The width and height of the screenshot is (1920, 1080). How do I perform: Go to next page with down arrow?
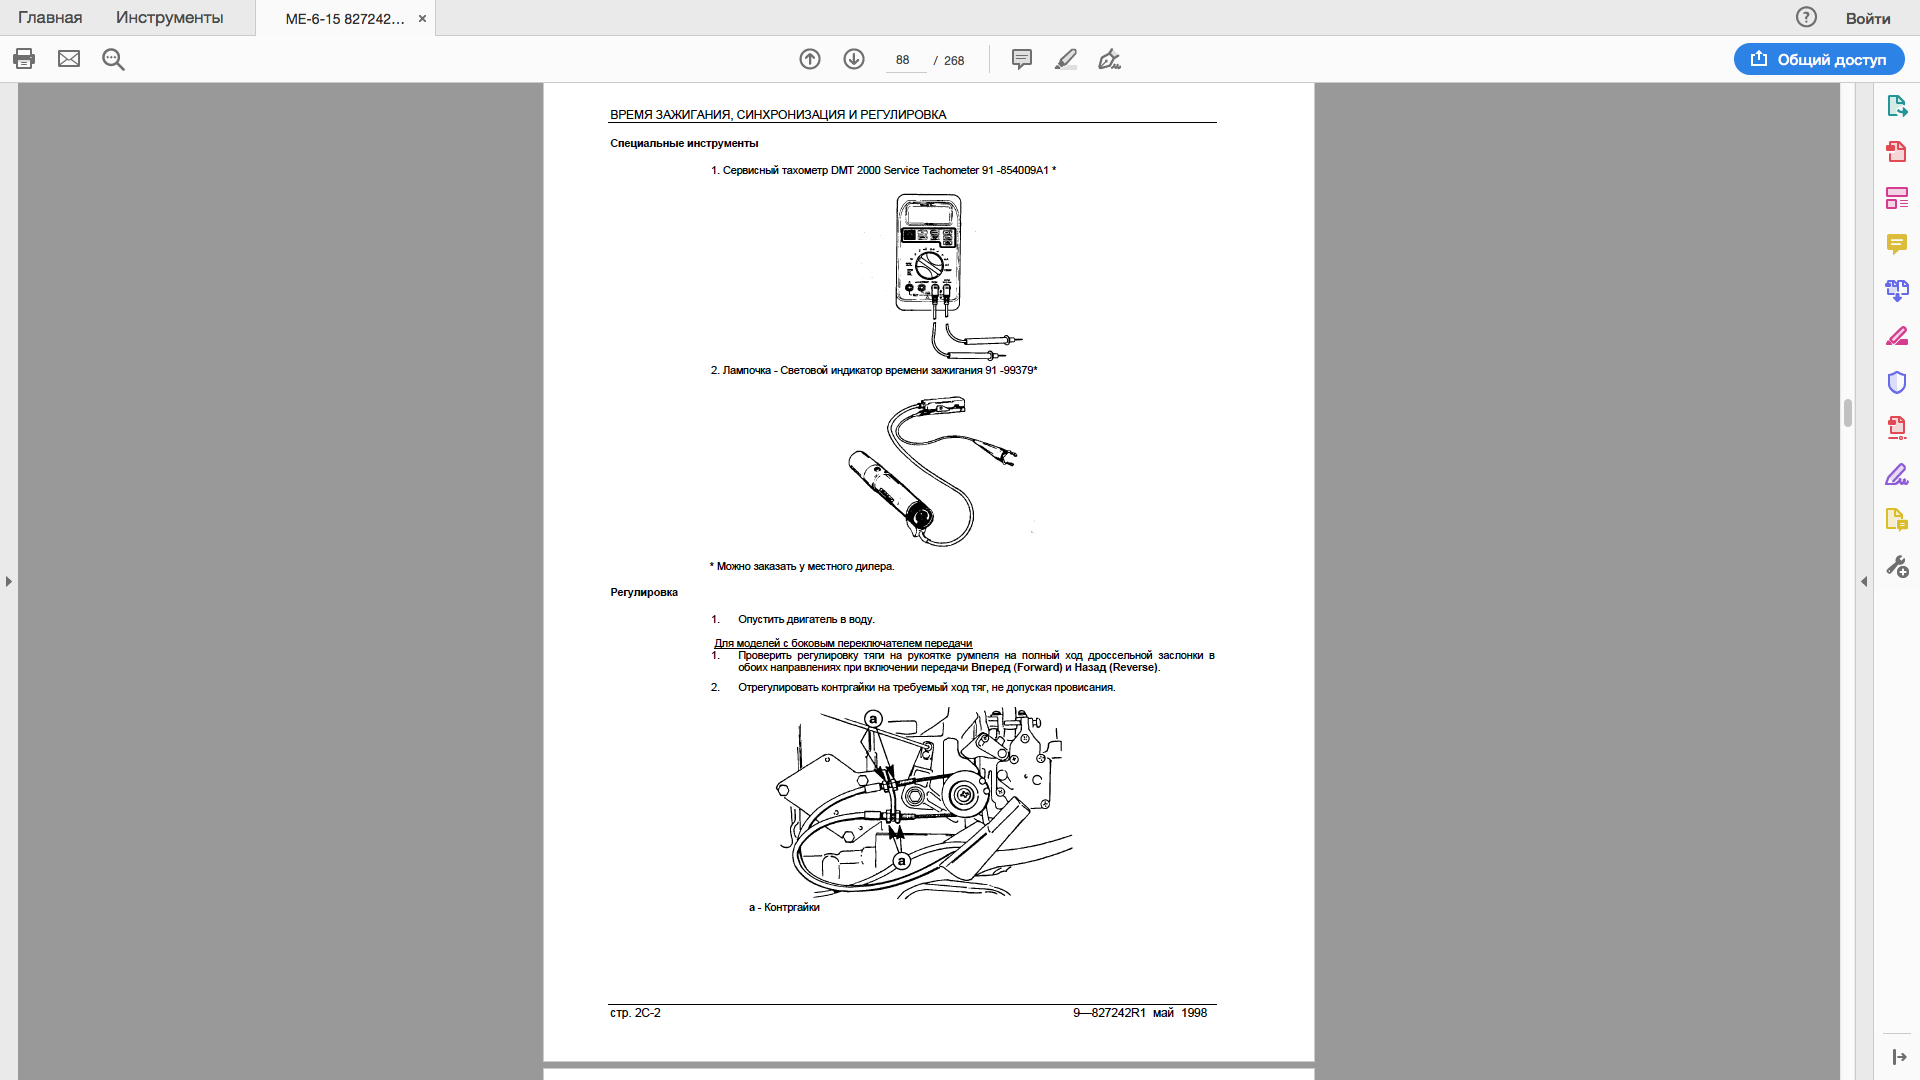854,59
